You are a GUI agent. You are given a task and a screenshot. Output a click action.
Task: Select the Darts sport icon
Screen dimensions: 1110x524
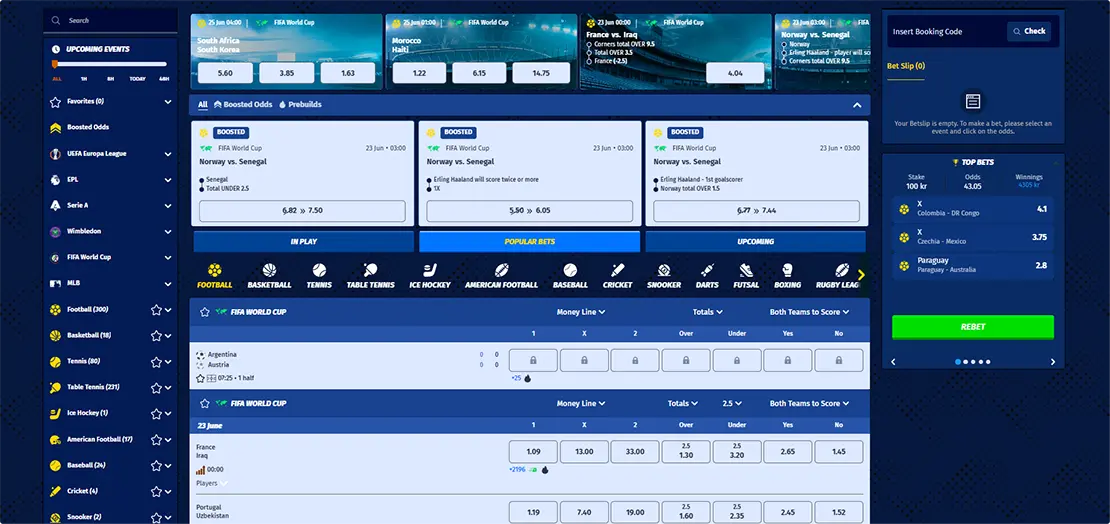pyautogui.click(x=706, y=270)
